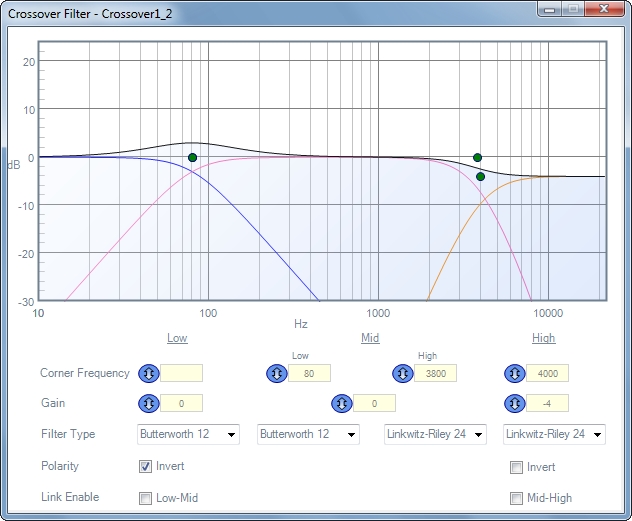Click the High gain spinner icon
The image size is (632, 521).
tap(514, 403)
